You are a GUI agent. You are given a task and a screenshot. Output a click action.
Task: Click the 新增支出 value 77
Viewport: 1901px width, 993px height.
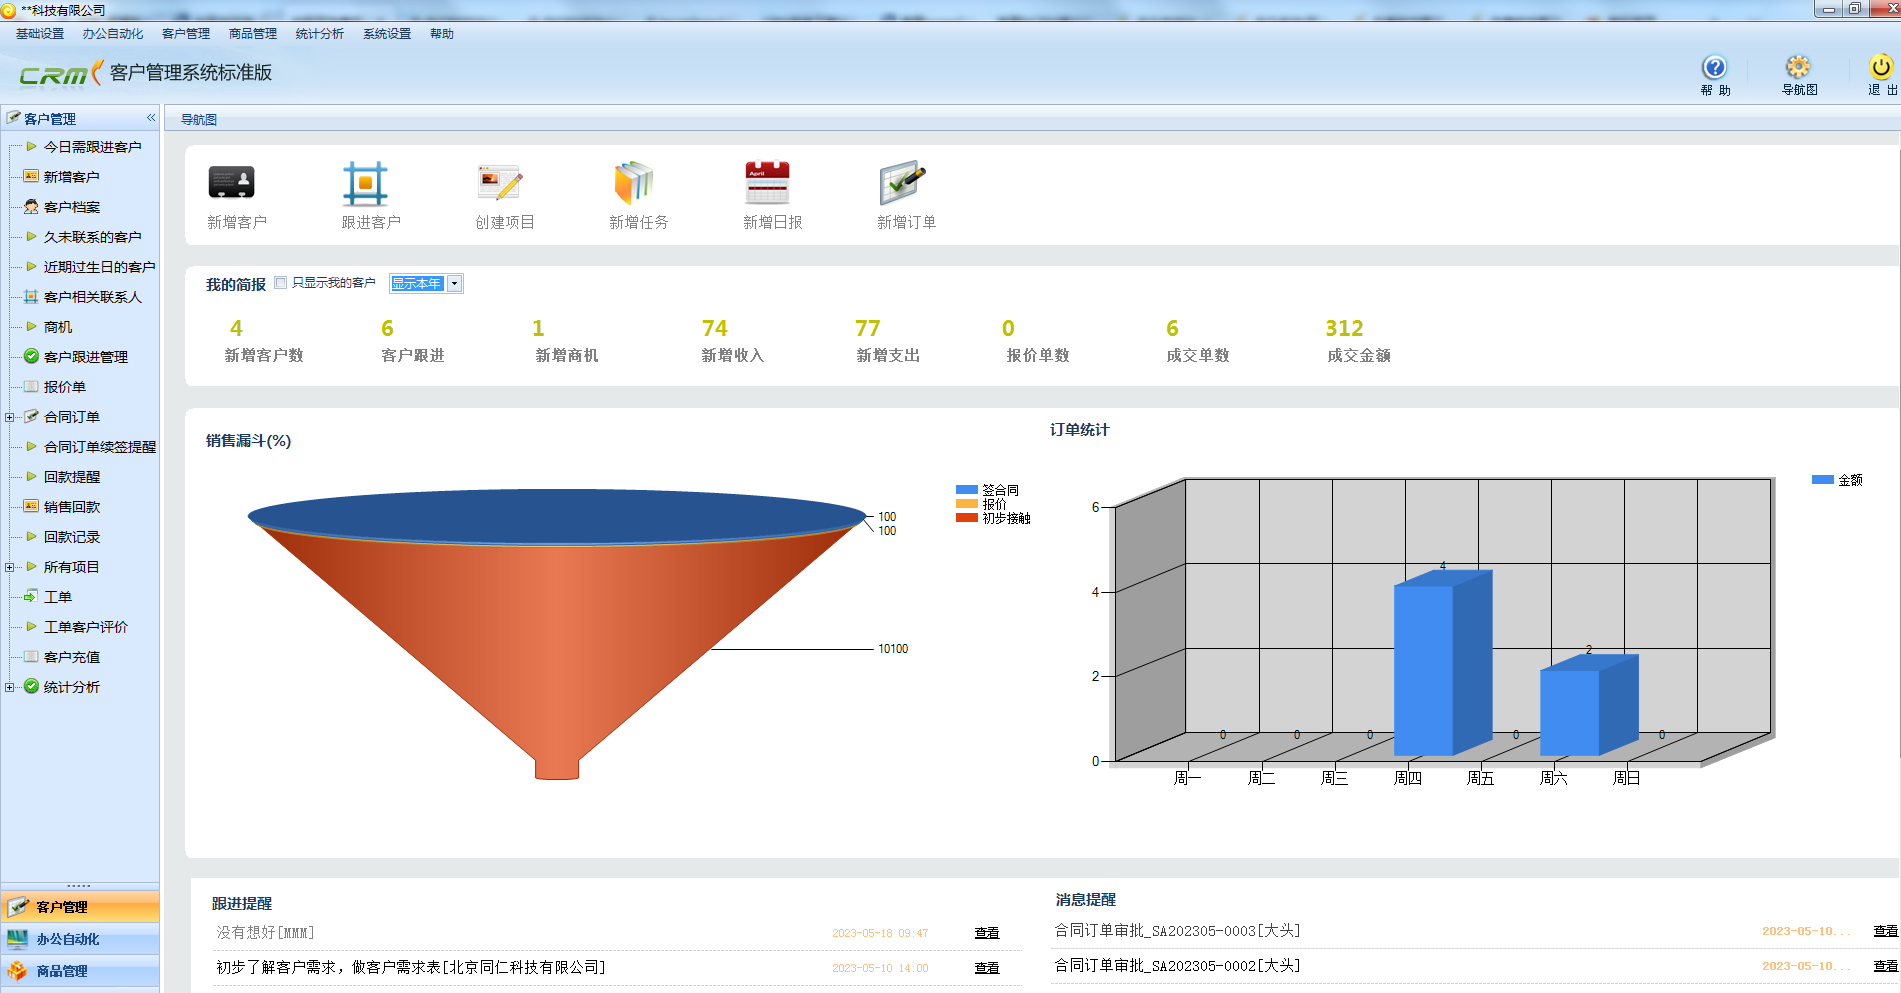(x=868, y=328)
